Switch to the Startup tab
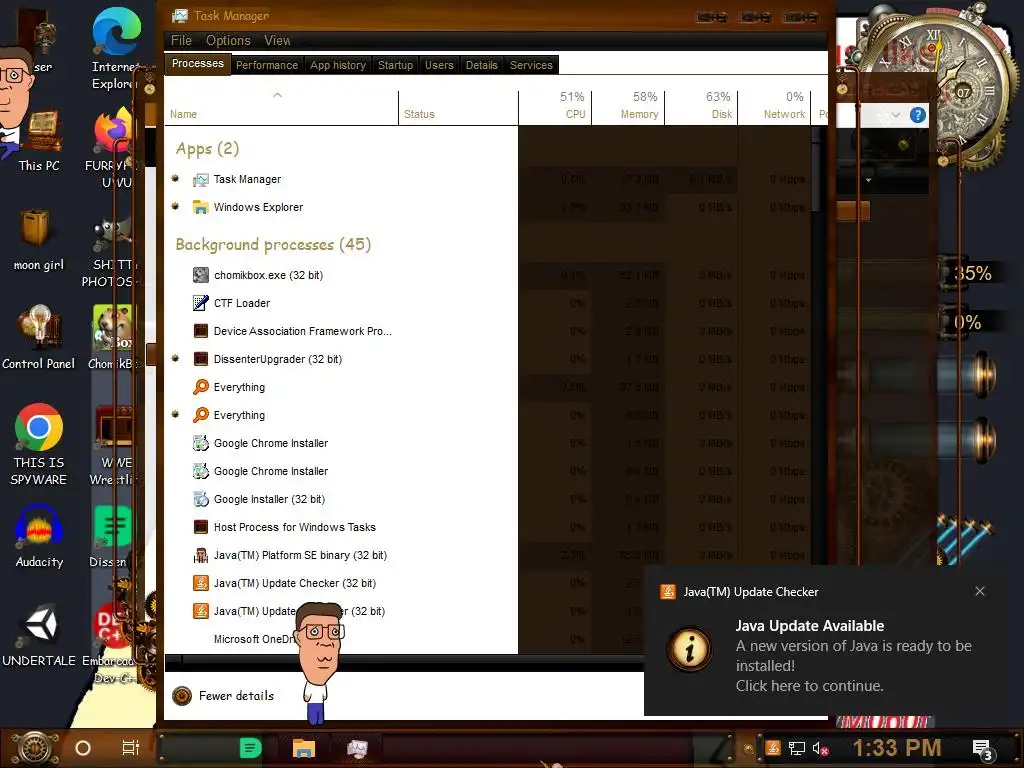 pos(395,65)
